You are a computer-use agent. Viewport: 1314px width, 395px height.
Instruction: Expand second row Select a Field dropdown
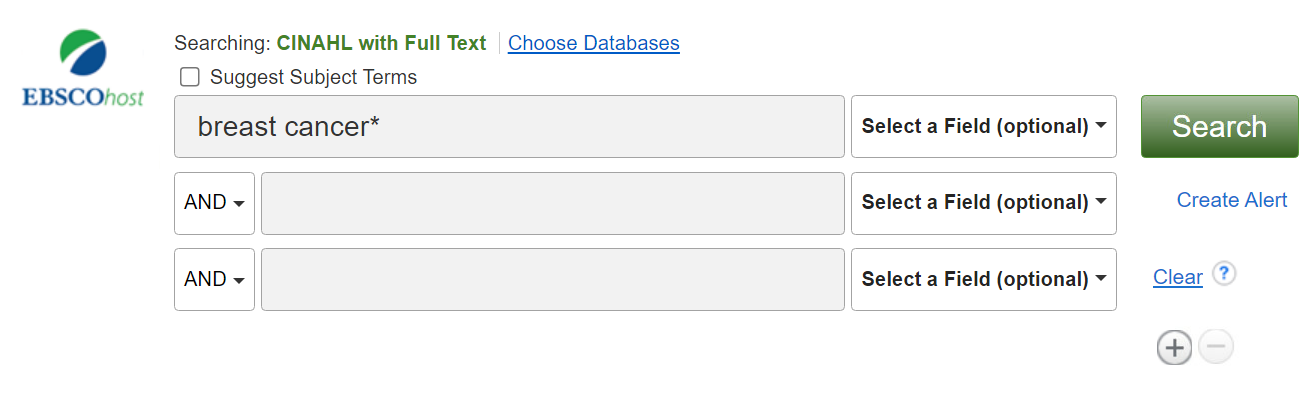[984, 203]
